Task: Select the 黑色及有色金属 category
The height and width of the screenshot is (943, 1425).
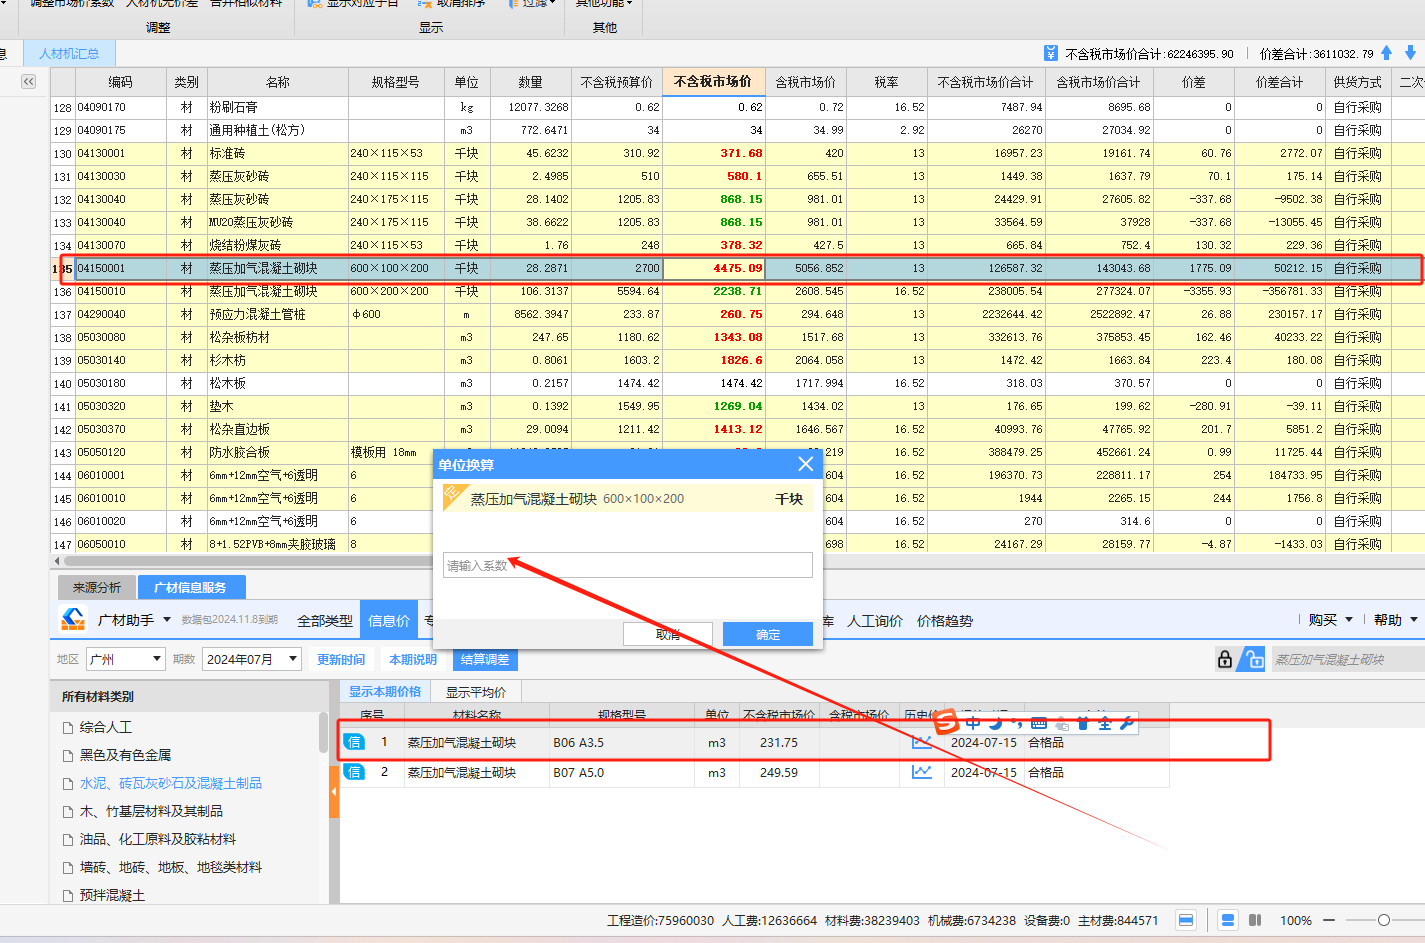Action: tap(125, 755)
